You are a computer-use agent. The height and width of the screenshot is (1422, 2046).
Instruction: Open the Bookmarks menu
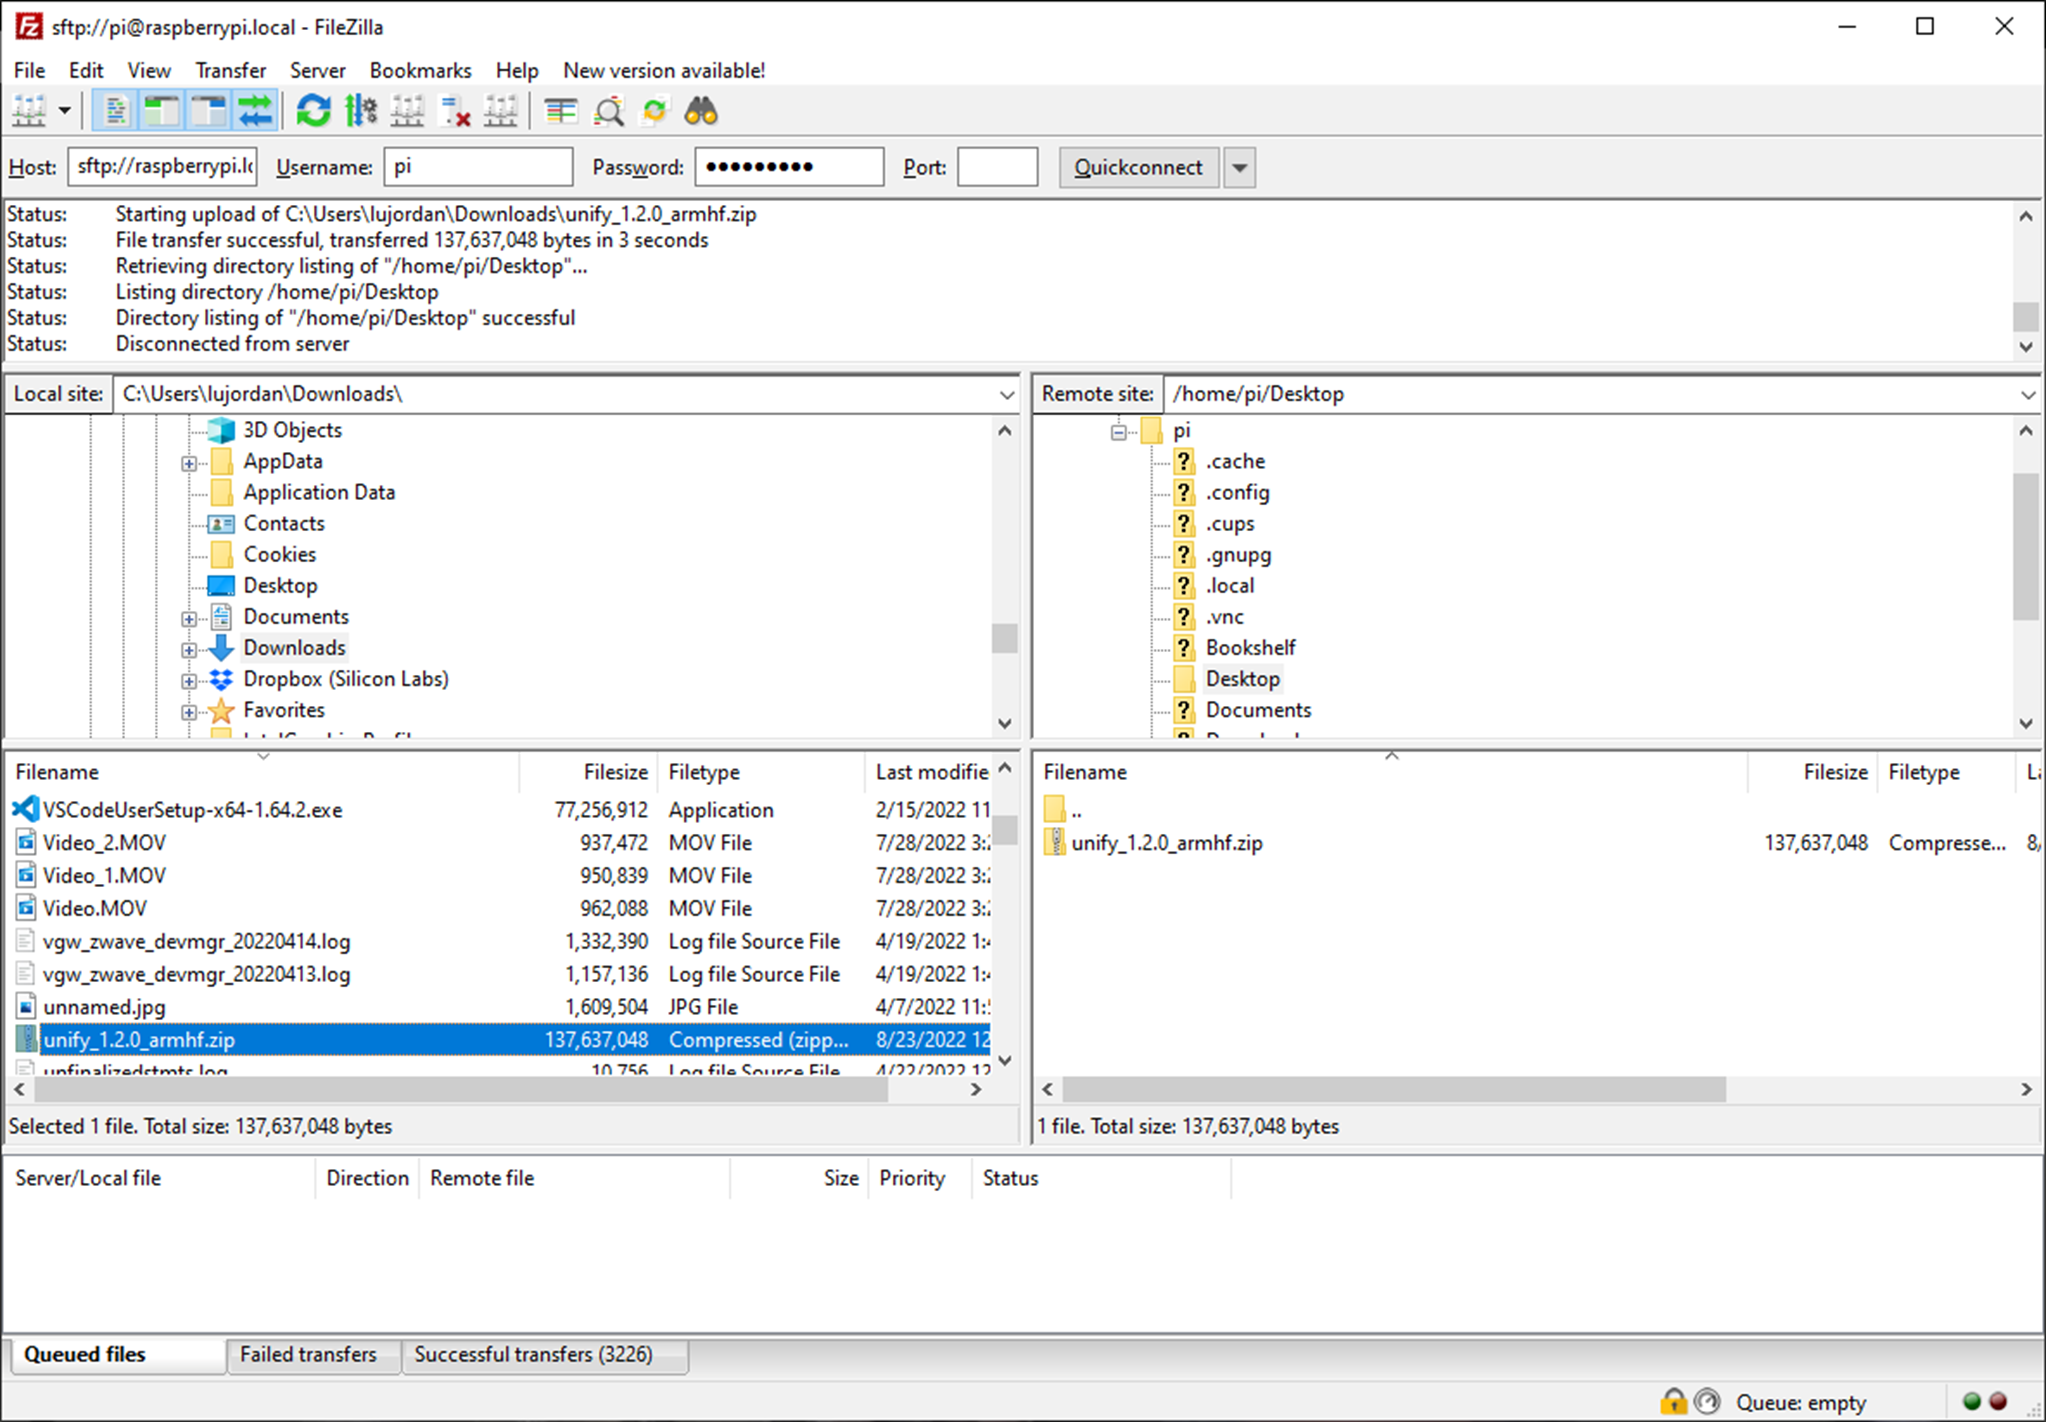click(x=418, y=70)
